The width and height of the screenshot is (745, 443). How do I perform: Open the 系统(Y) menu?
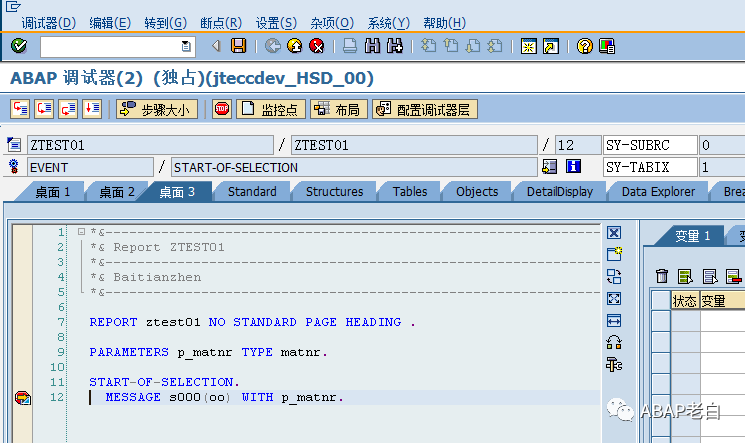[388, 23]
